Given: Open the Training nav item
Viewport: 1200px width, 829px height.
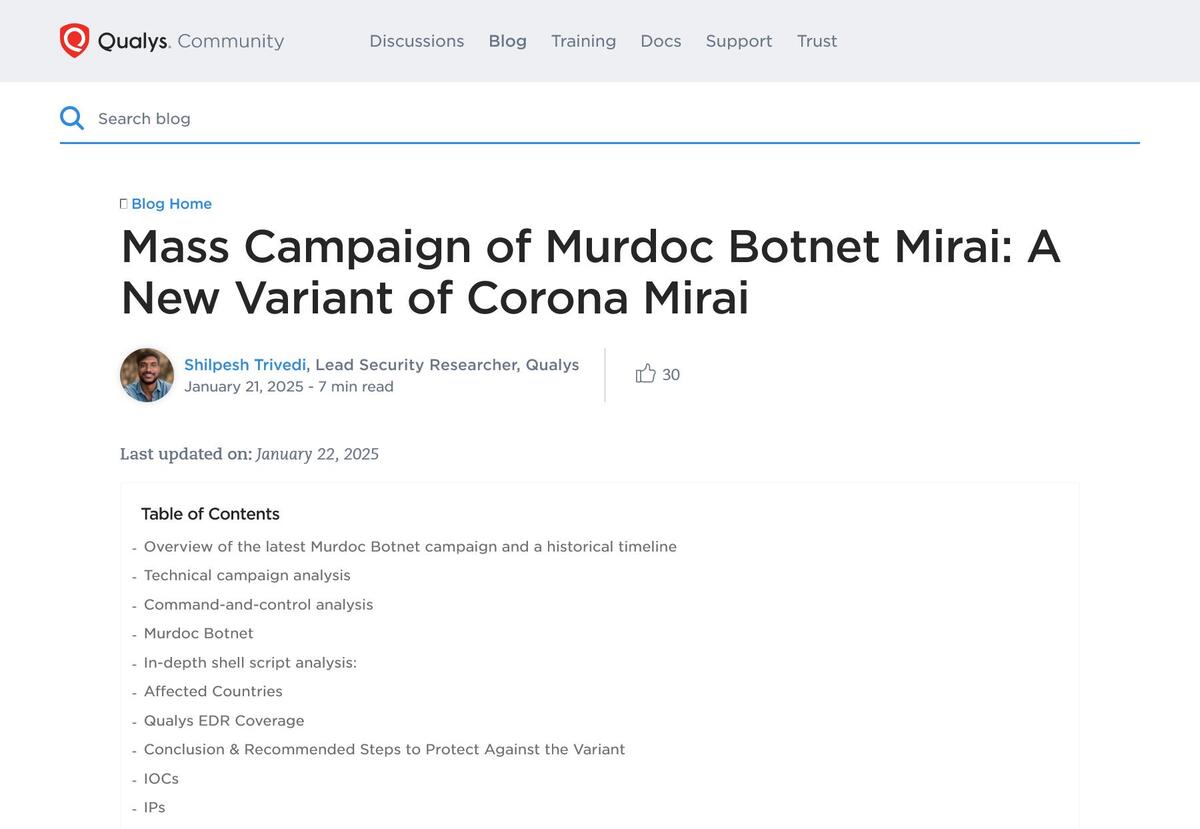Looking at the screenshot, I should point(584,41).
